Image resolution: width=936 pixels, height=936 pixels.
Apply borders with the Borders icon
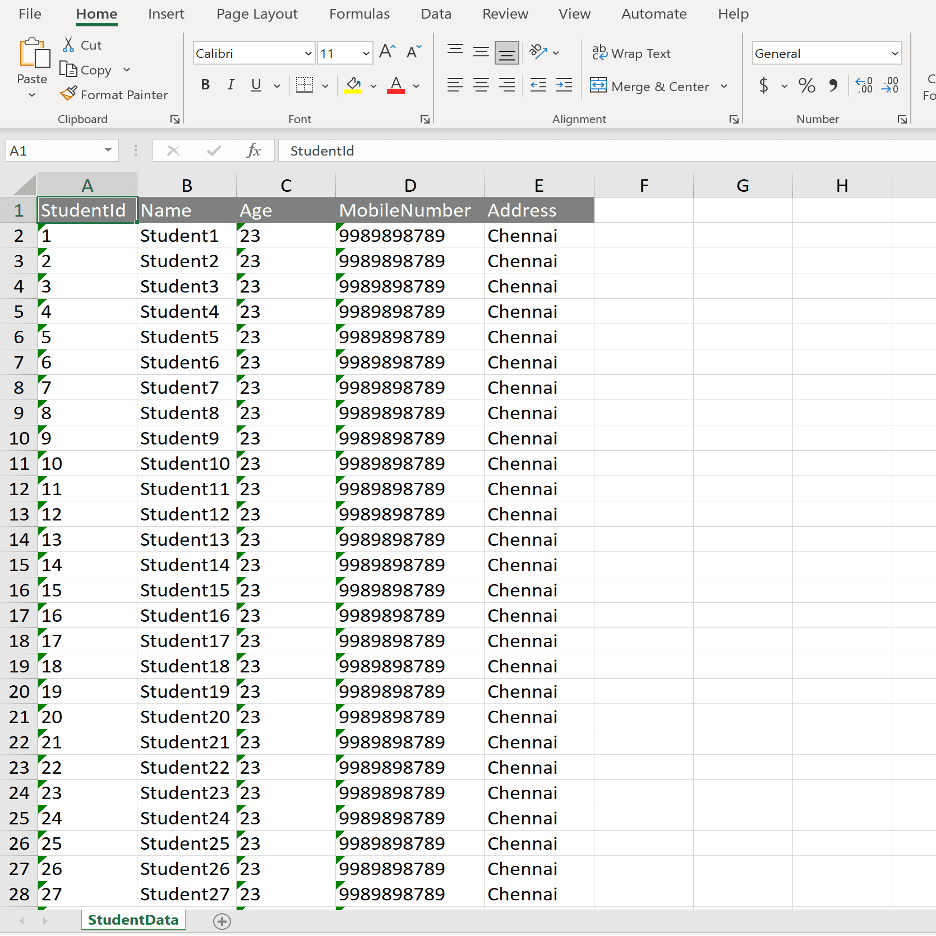pyautogui.click(x=304, y=85)
